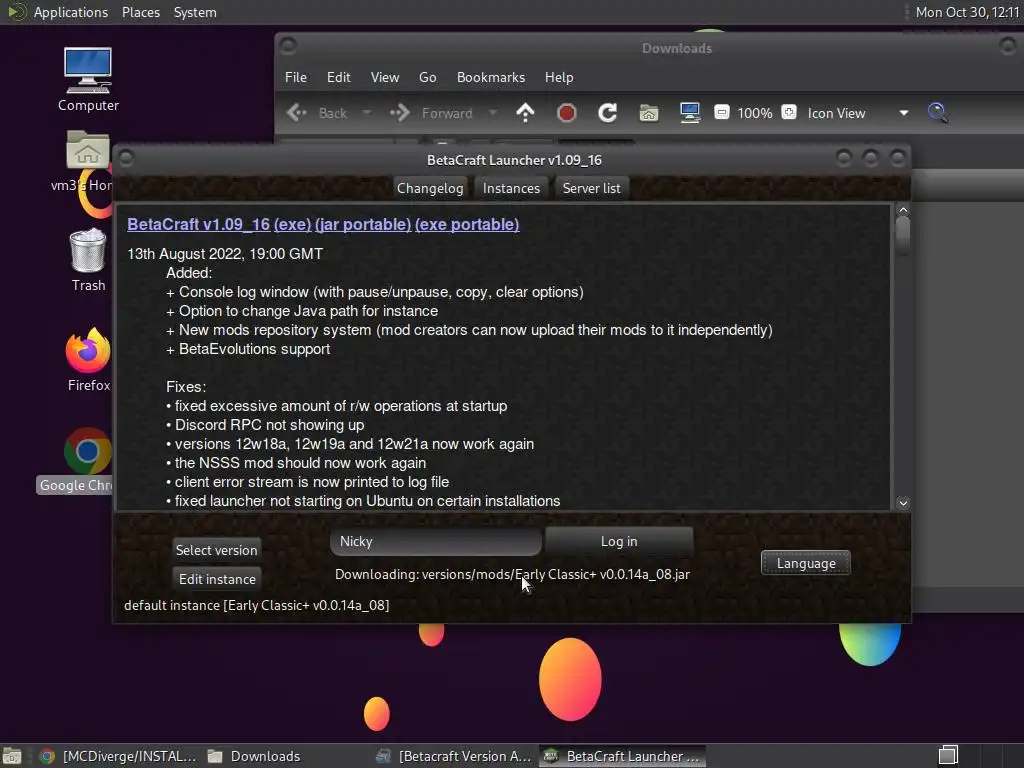
Task: Click Downloading status text in launcher
Action: point(512,575)
